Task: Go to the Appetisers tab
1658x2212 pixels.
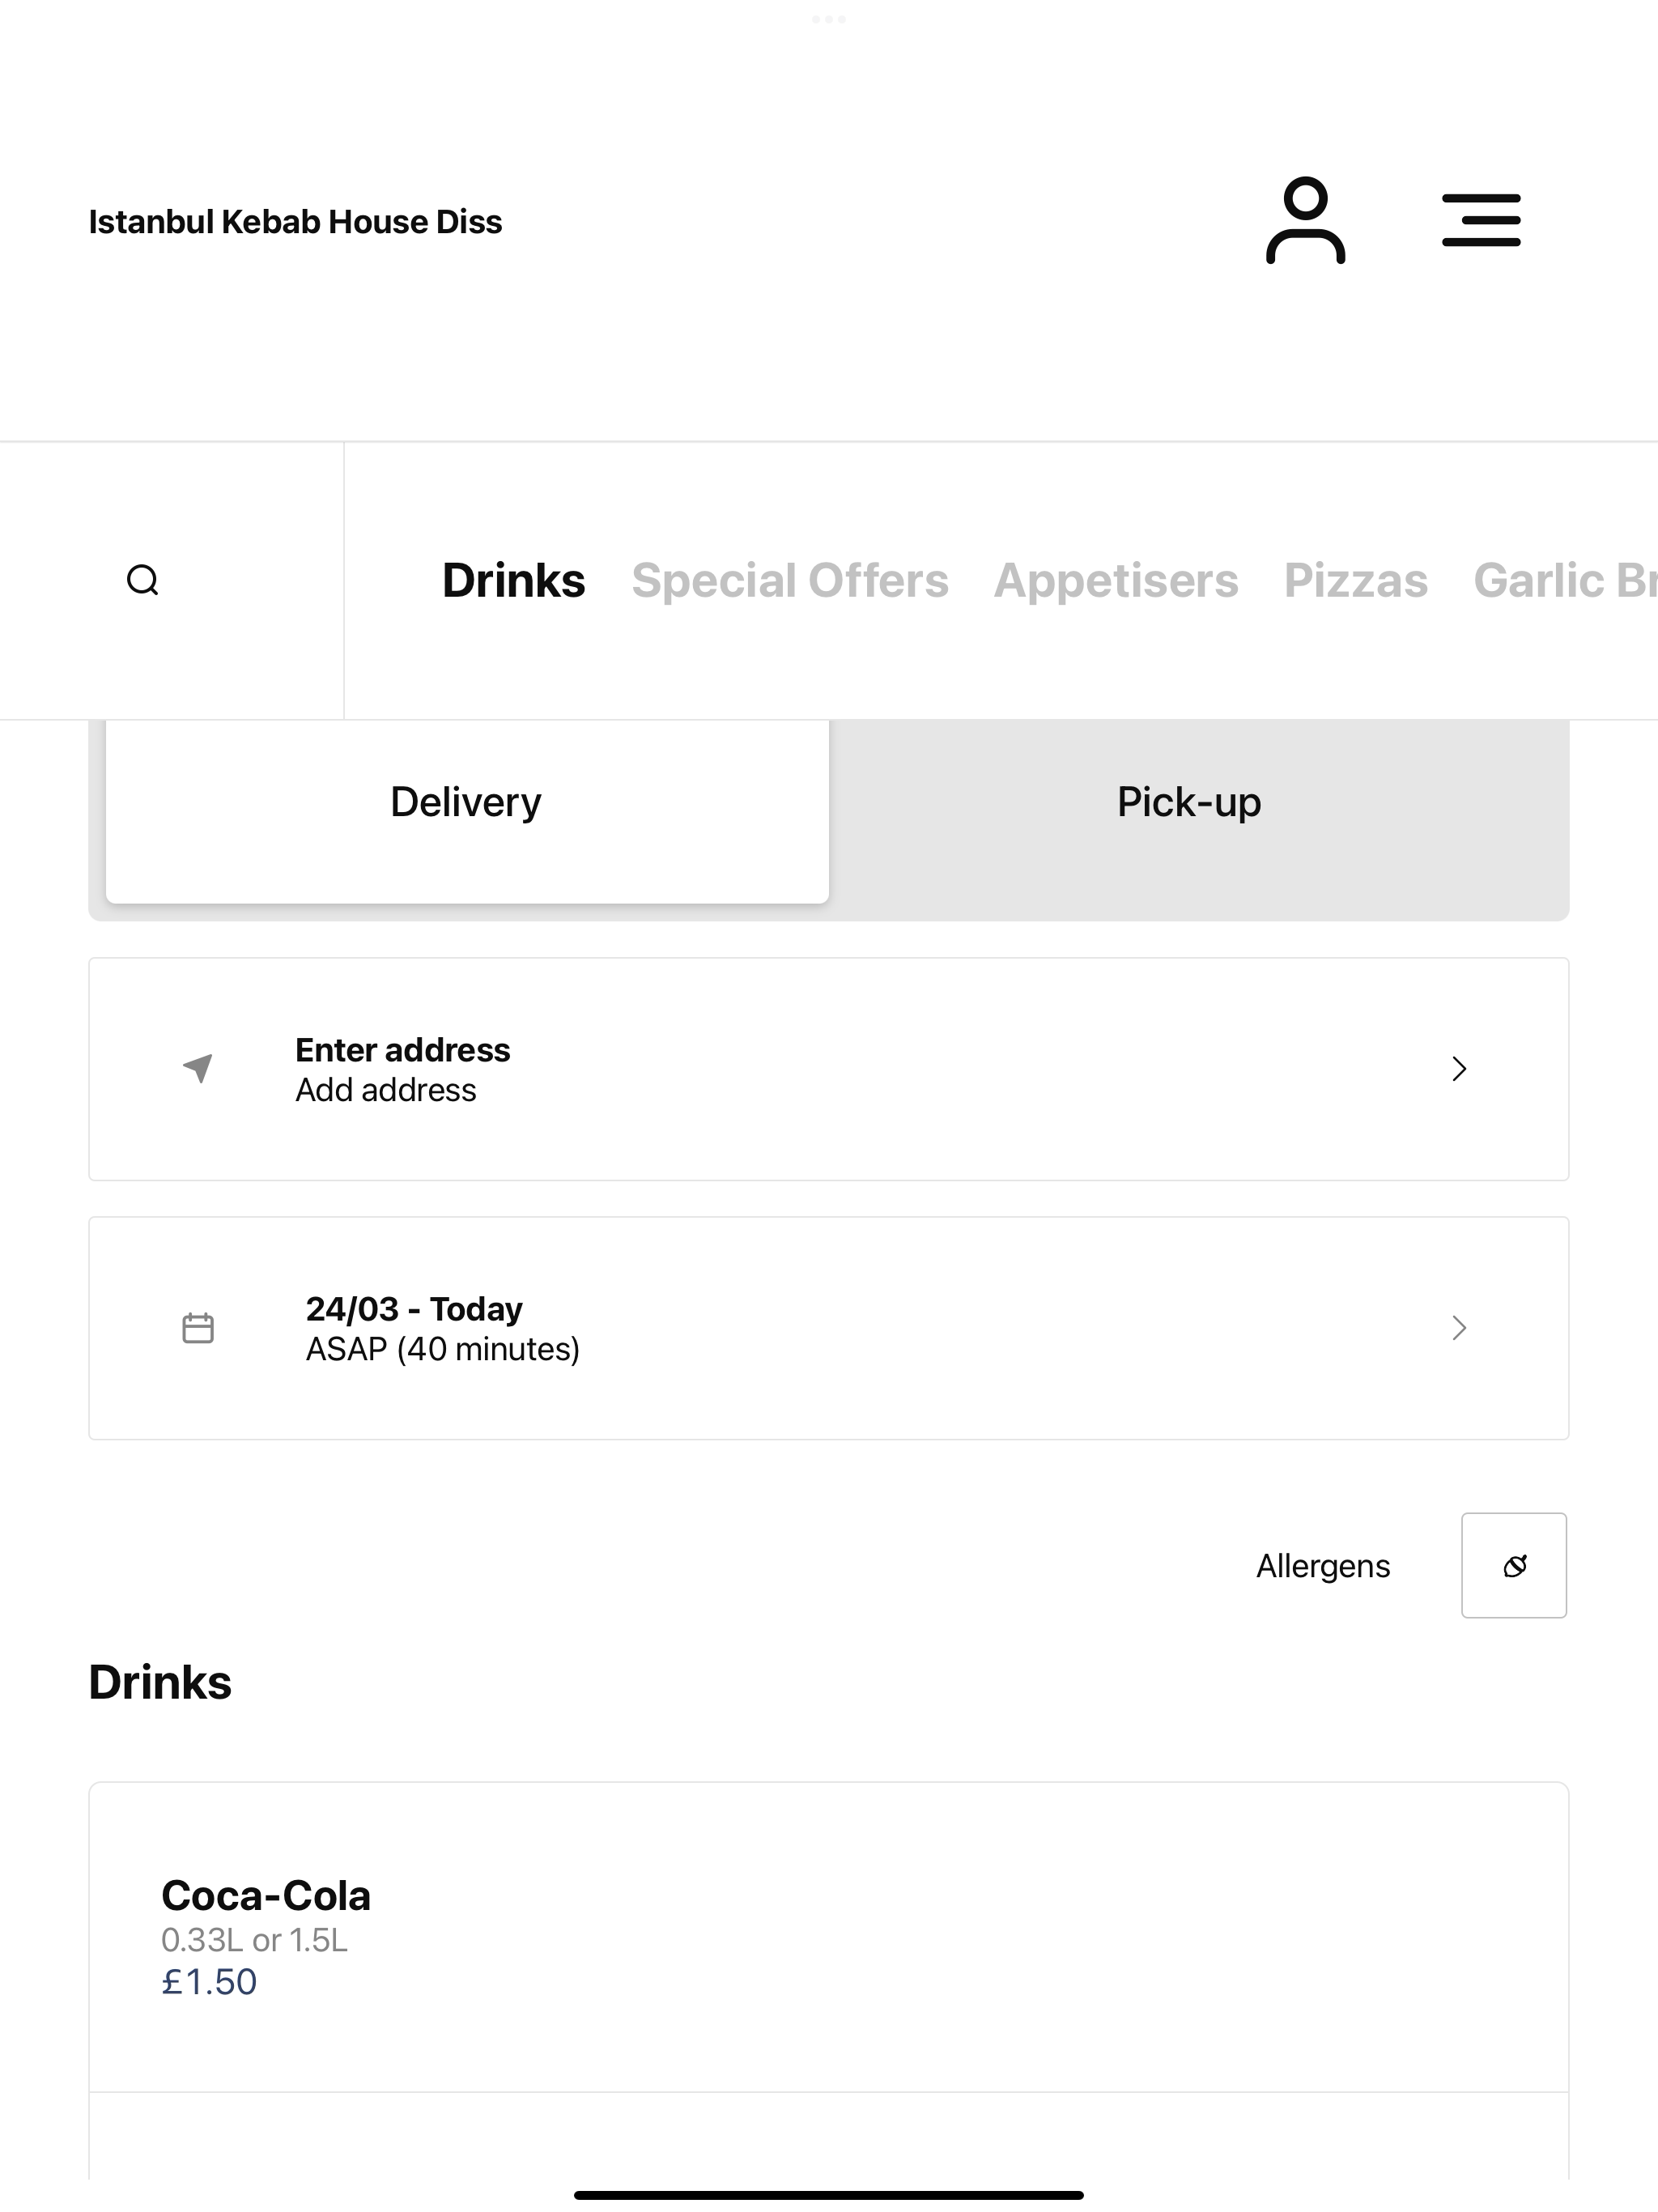Action: pyautogui.click(x=1116, y=581)
